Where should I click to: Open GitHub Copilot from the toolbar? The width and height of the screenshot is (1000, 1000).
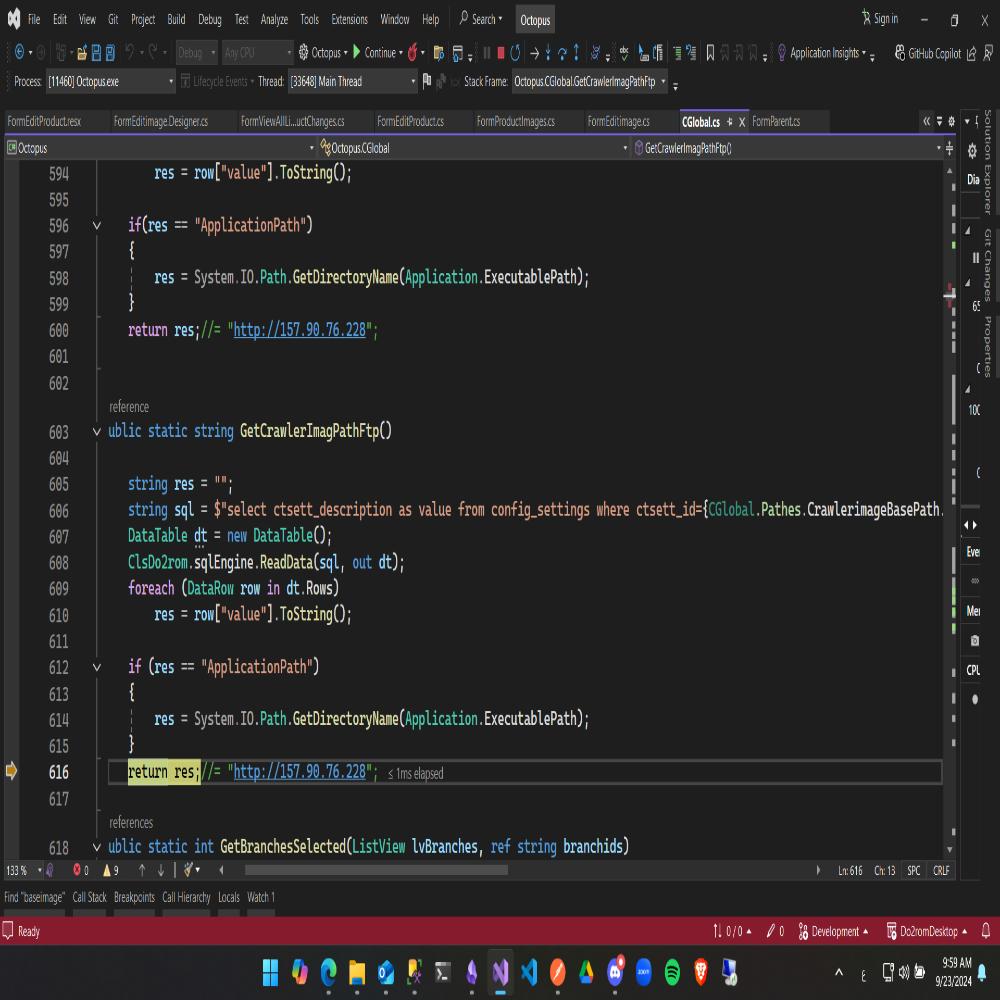click(928, 53)
